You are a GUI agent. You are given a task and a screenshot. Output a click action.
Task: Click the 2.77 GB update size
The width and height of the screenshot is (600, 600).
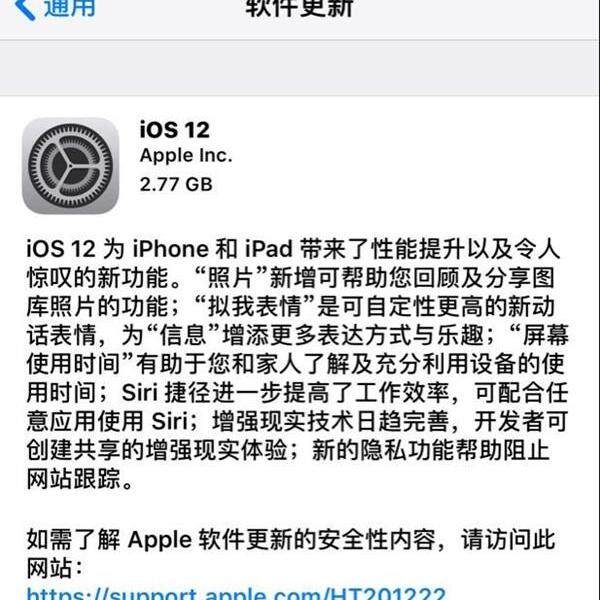click(x=176, y=184)
